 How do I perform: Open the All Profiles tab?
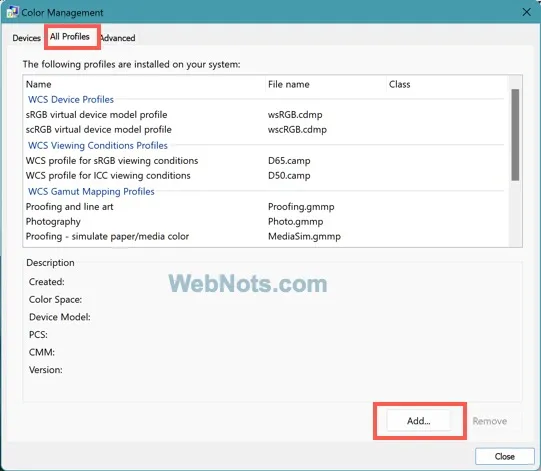(x=70, y=37)
